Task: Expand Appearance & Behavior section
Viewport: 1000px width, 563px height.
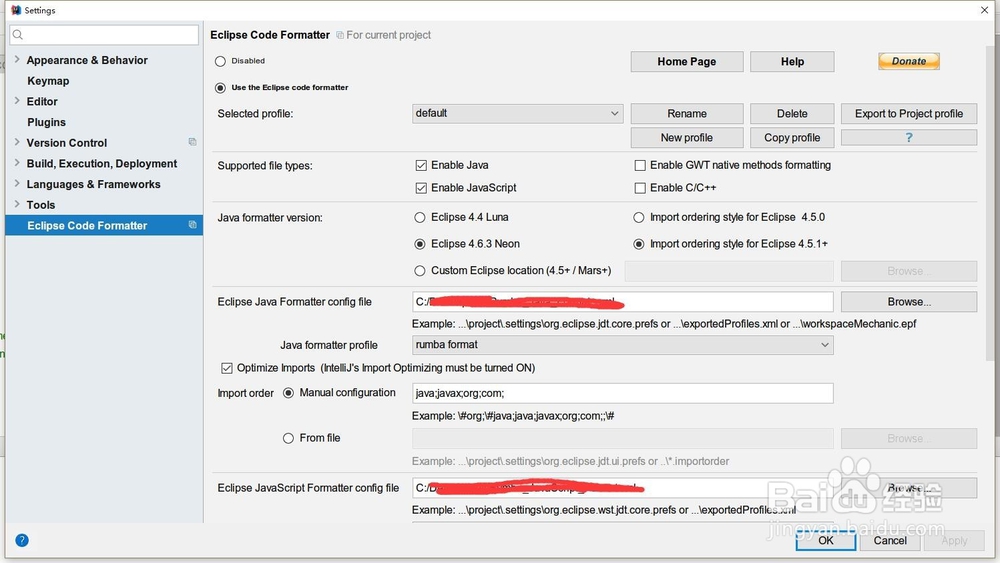Action: pos(17,59)
